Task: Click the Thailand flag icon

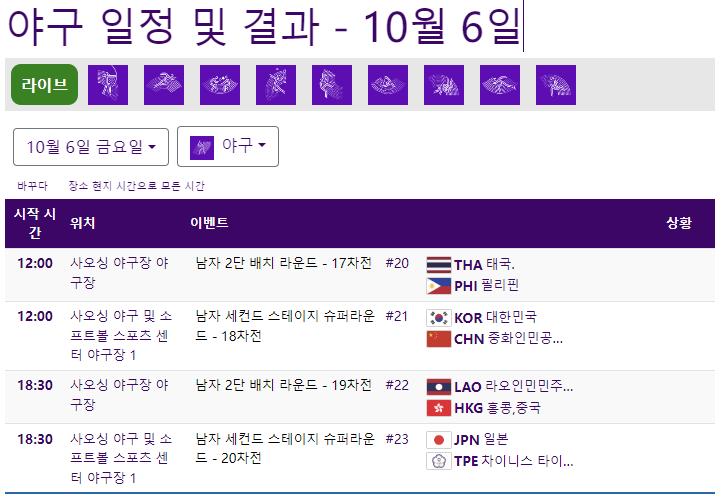Action: click(x=439, y=265)
